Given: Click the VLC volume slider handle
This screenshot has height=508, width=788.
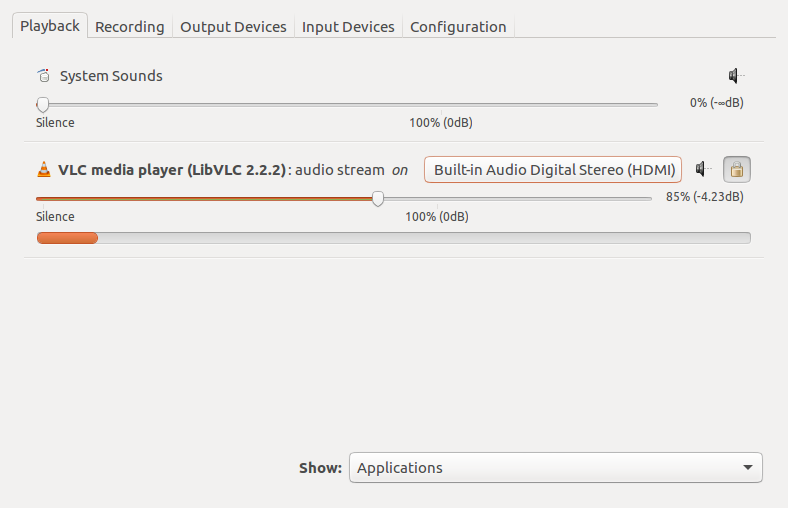Looking at the screenshot, I should (378, 198).
